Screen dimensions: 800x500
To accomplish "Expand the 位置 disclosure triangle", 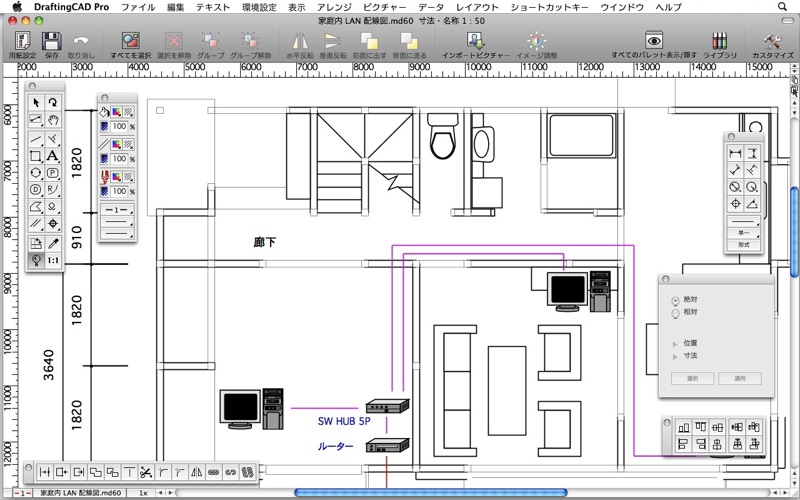I will click(x=676, y=343).
